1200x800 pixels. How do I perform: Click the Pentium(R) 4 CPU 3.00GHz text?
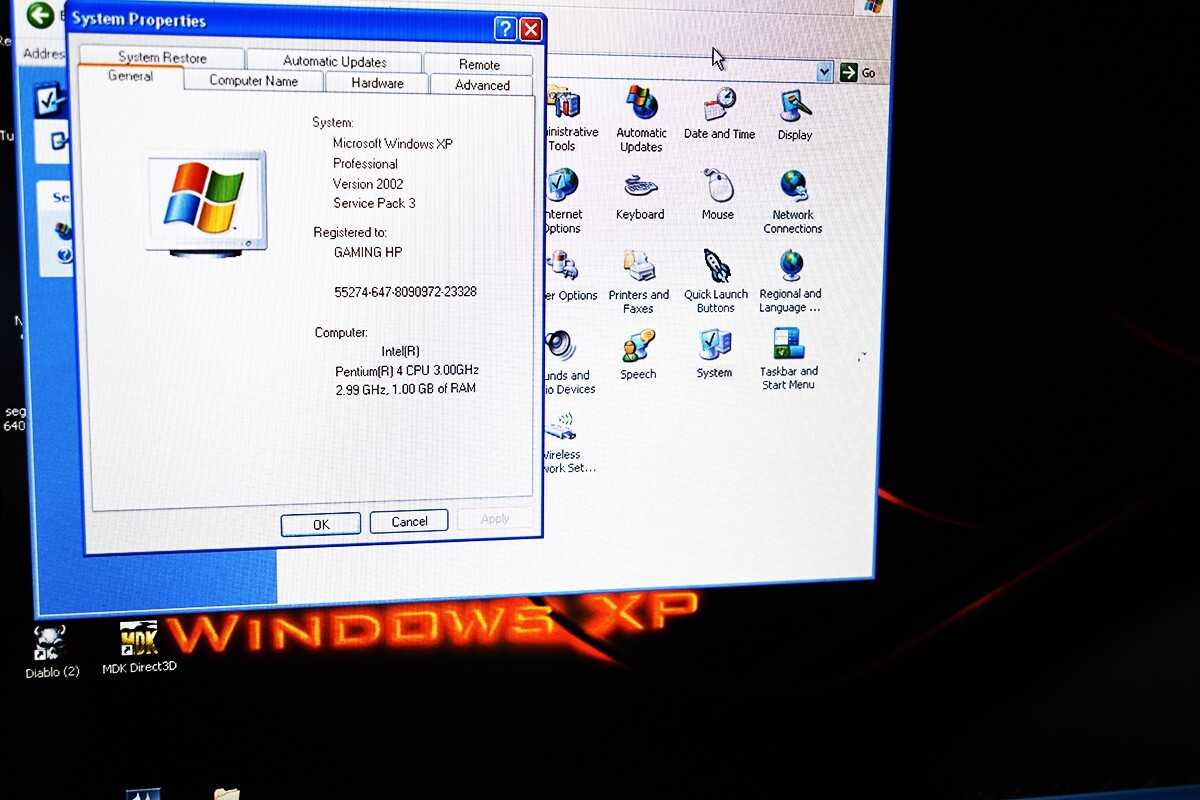(x=407, y=371)
